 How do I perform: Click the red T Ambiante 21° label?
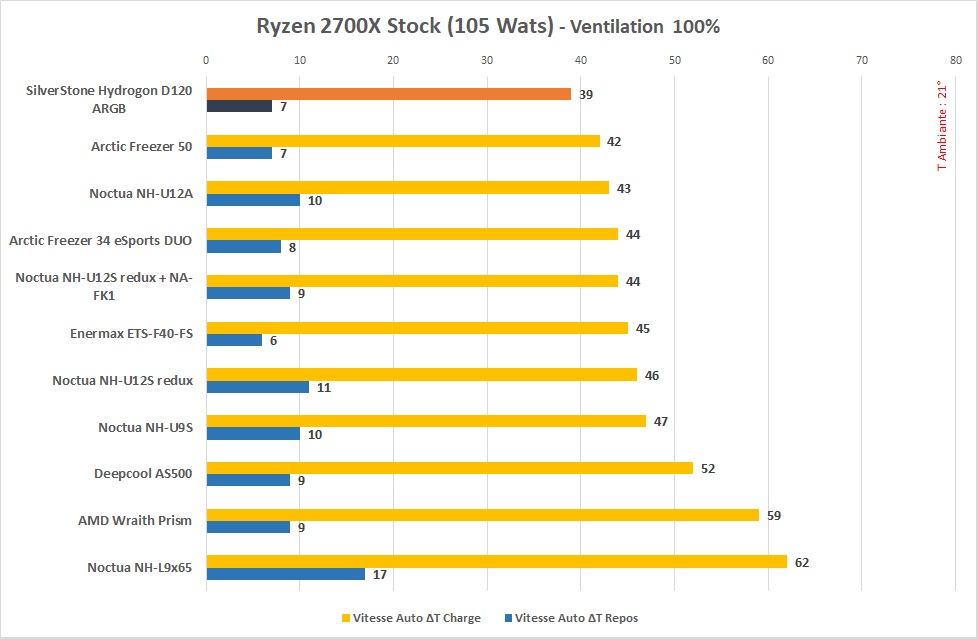click(x=942, y=125)
